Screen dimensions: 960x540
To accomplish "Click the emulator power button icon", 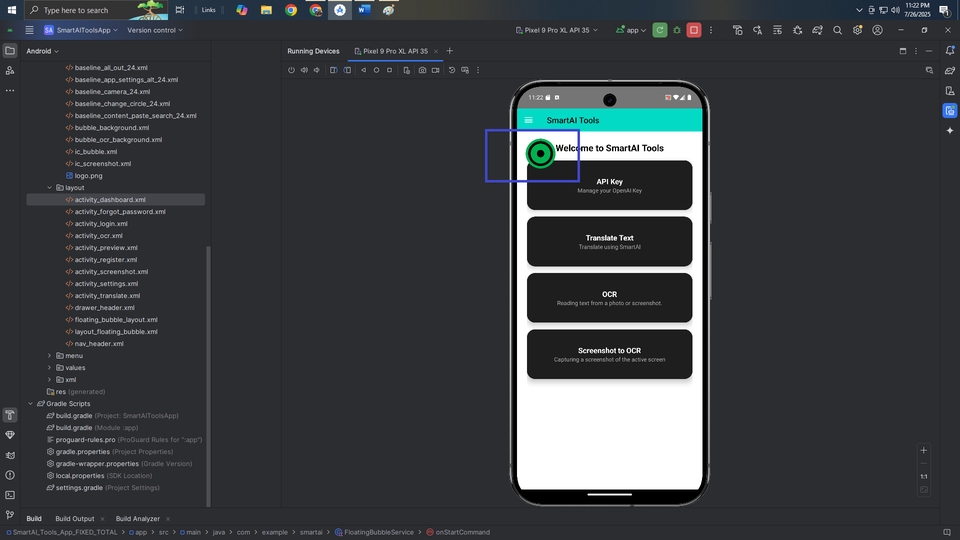I will tap(291, 70).
